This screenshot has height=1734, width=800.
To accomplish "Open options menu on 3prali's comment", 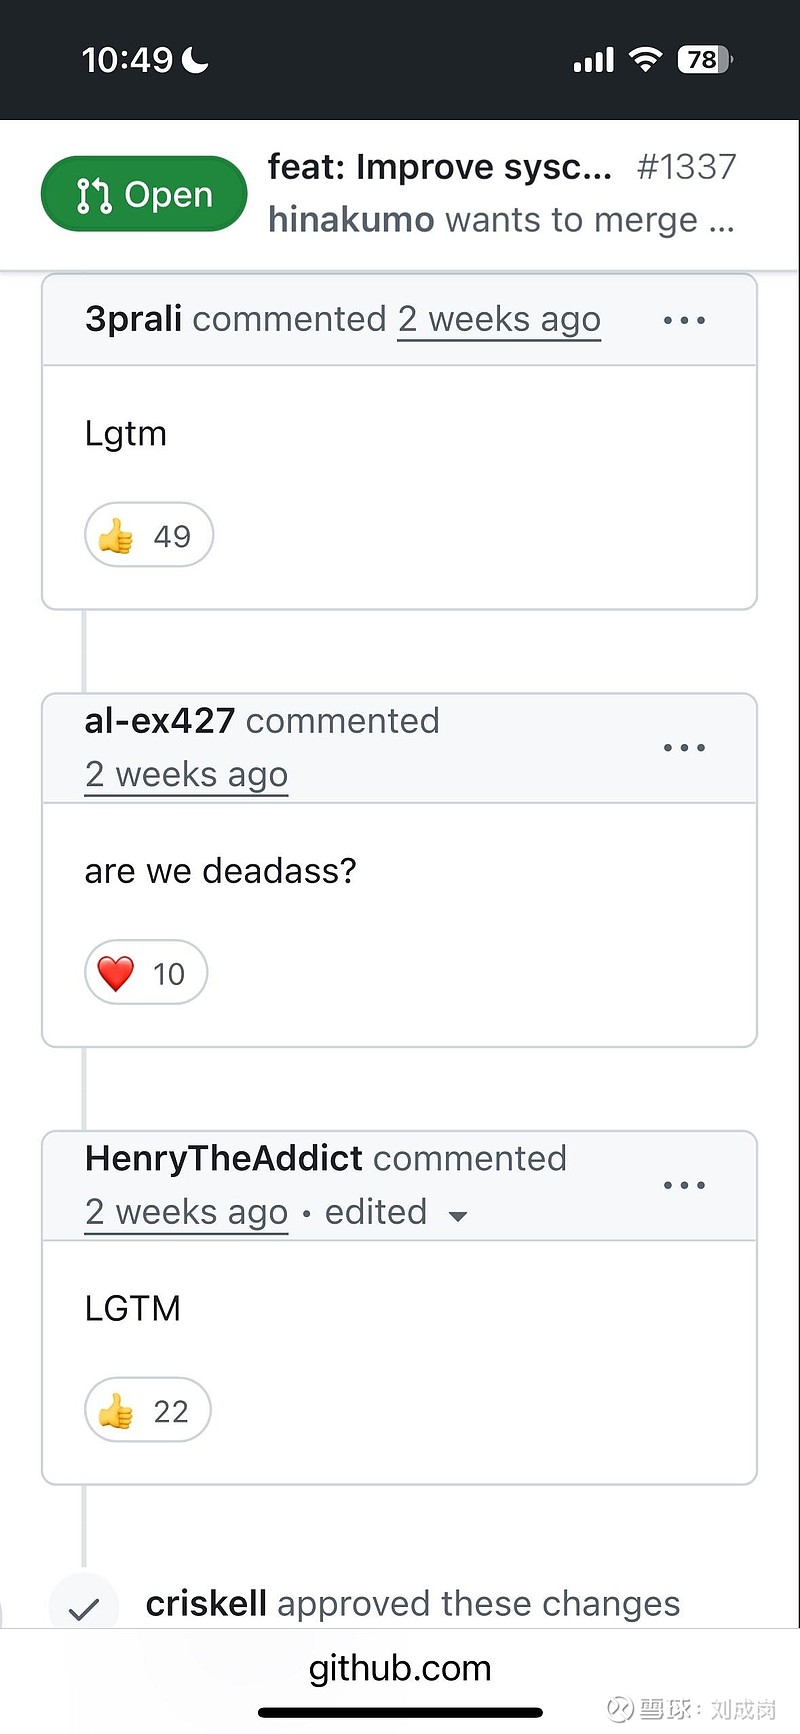I will 684,321.
